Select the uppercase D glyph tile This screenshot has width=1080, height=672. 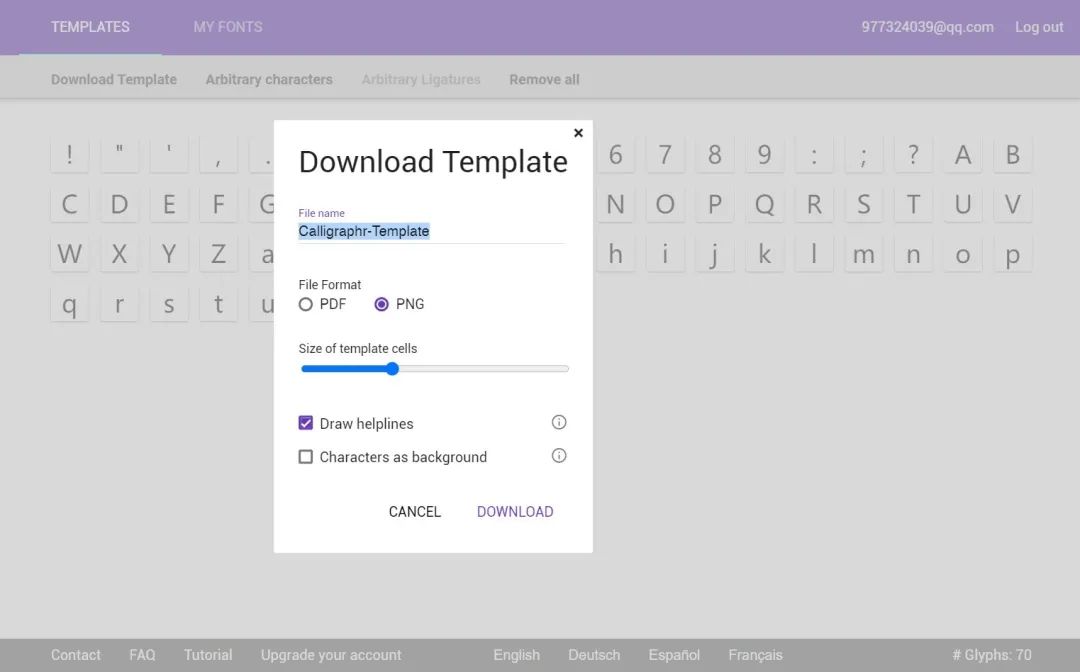click(119, 204)
